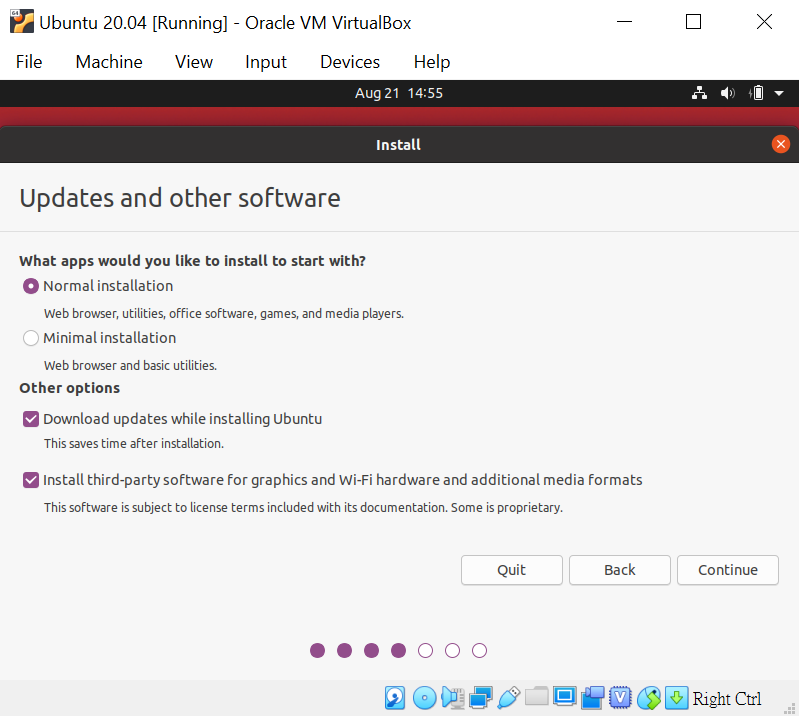Toggle Install third-party software checkbox
Image resolution: width=799 pixels, height=716 pixels.
(x=31, y=480)
